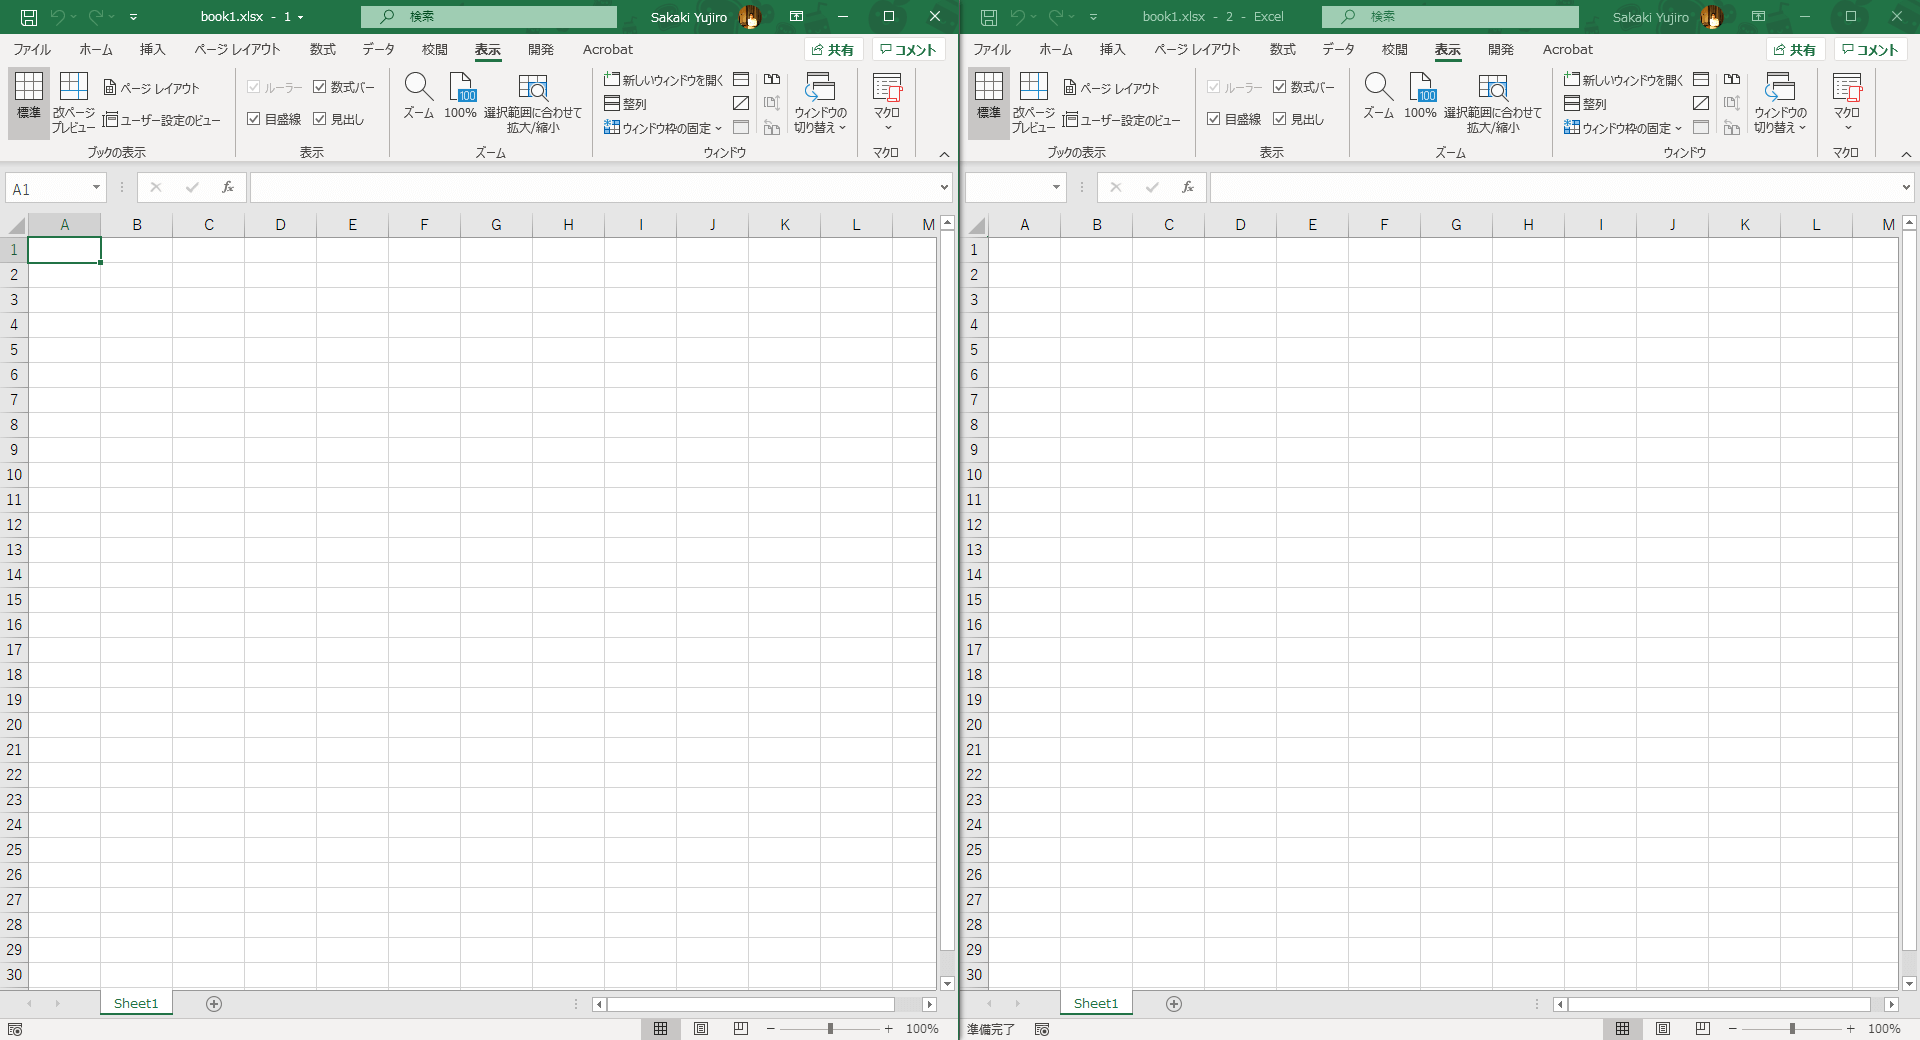Click Page Break Preview icon in left window
1920x1040 pixels.
(73, 88)
